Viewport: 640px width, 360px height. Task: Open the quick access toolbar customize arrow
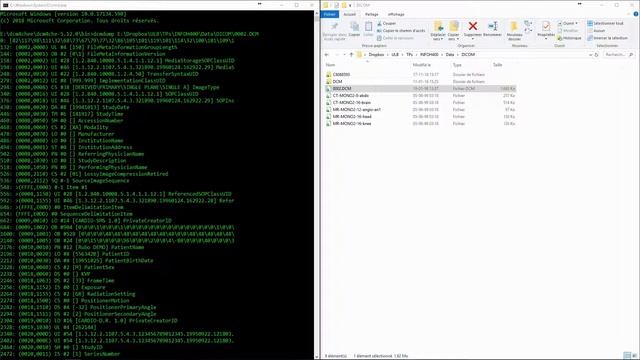[350, 5]
